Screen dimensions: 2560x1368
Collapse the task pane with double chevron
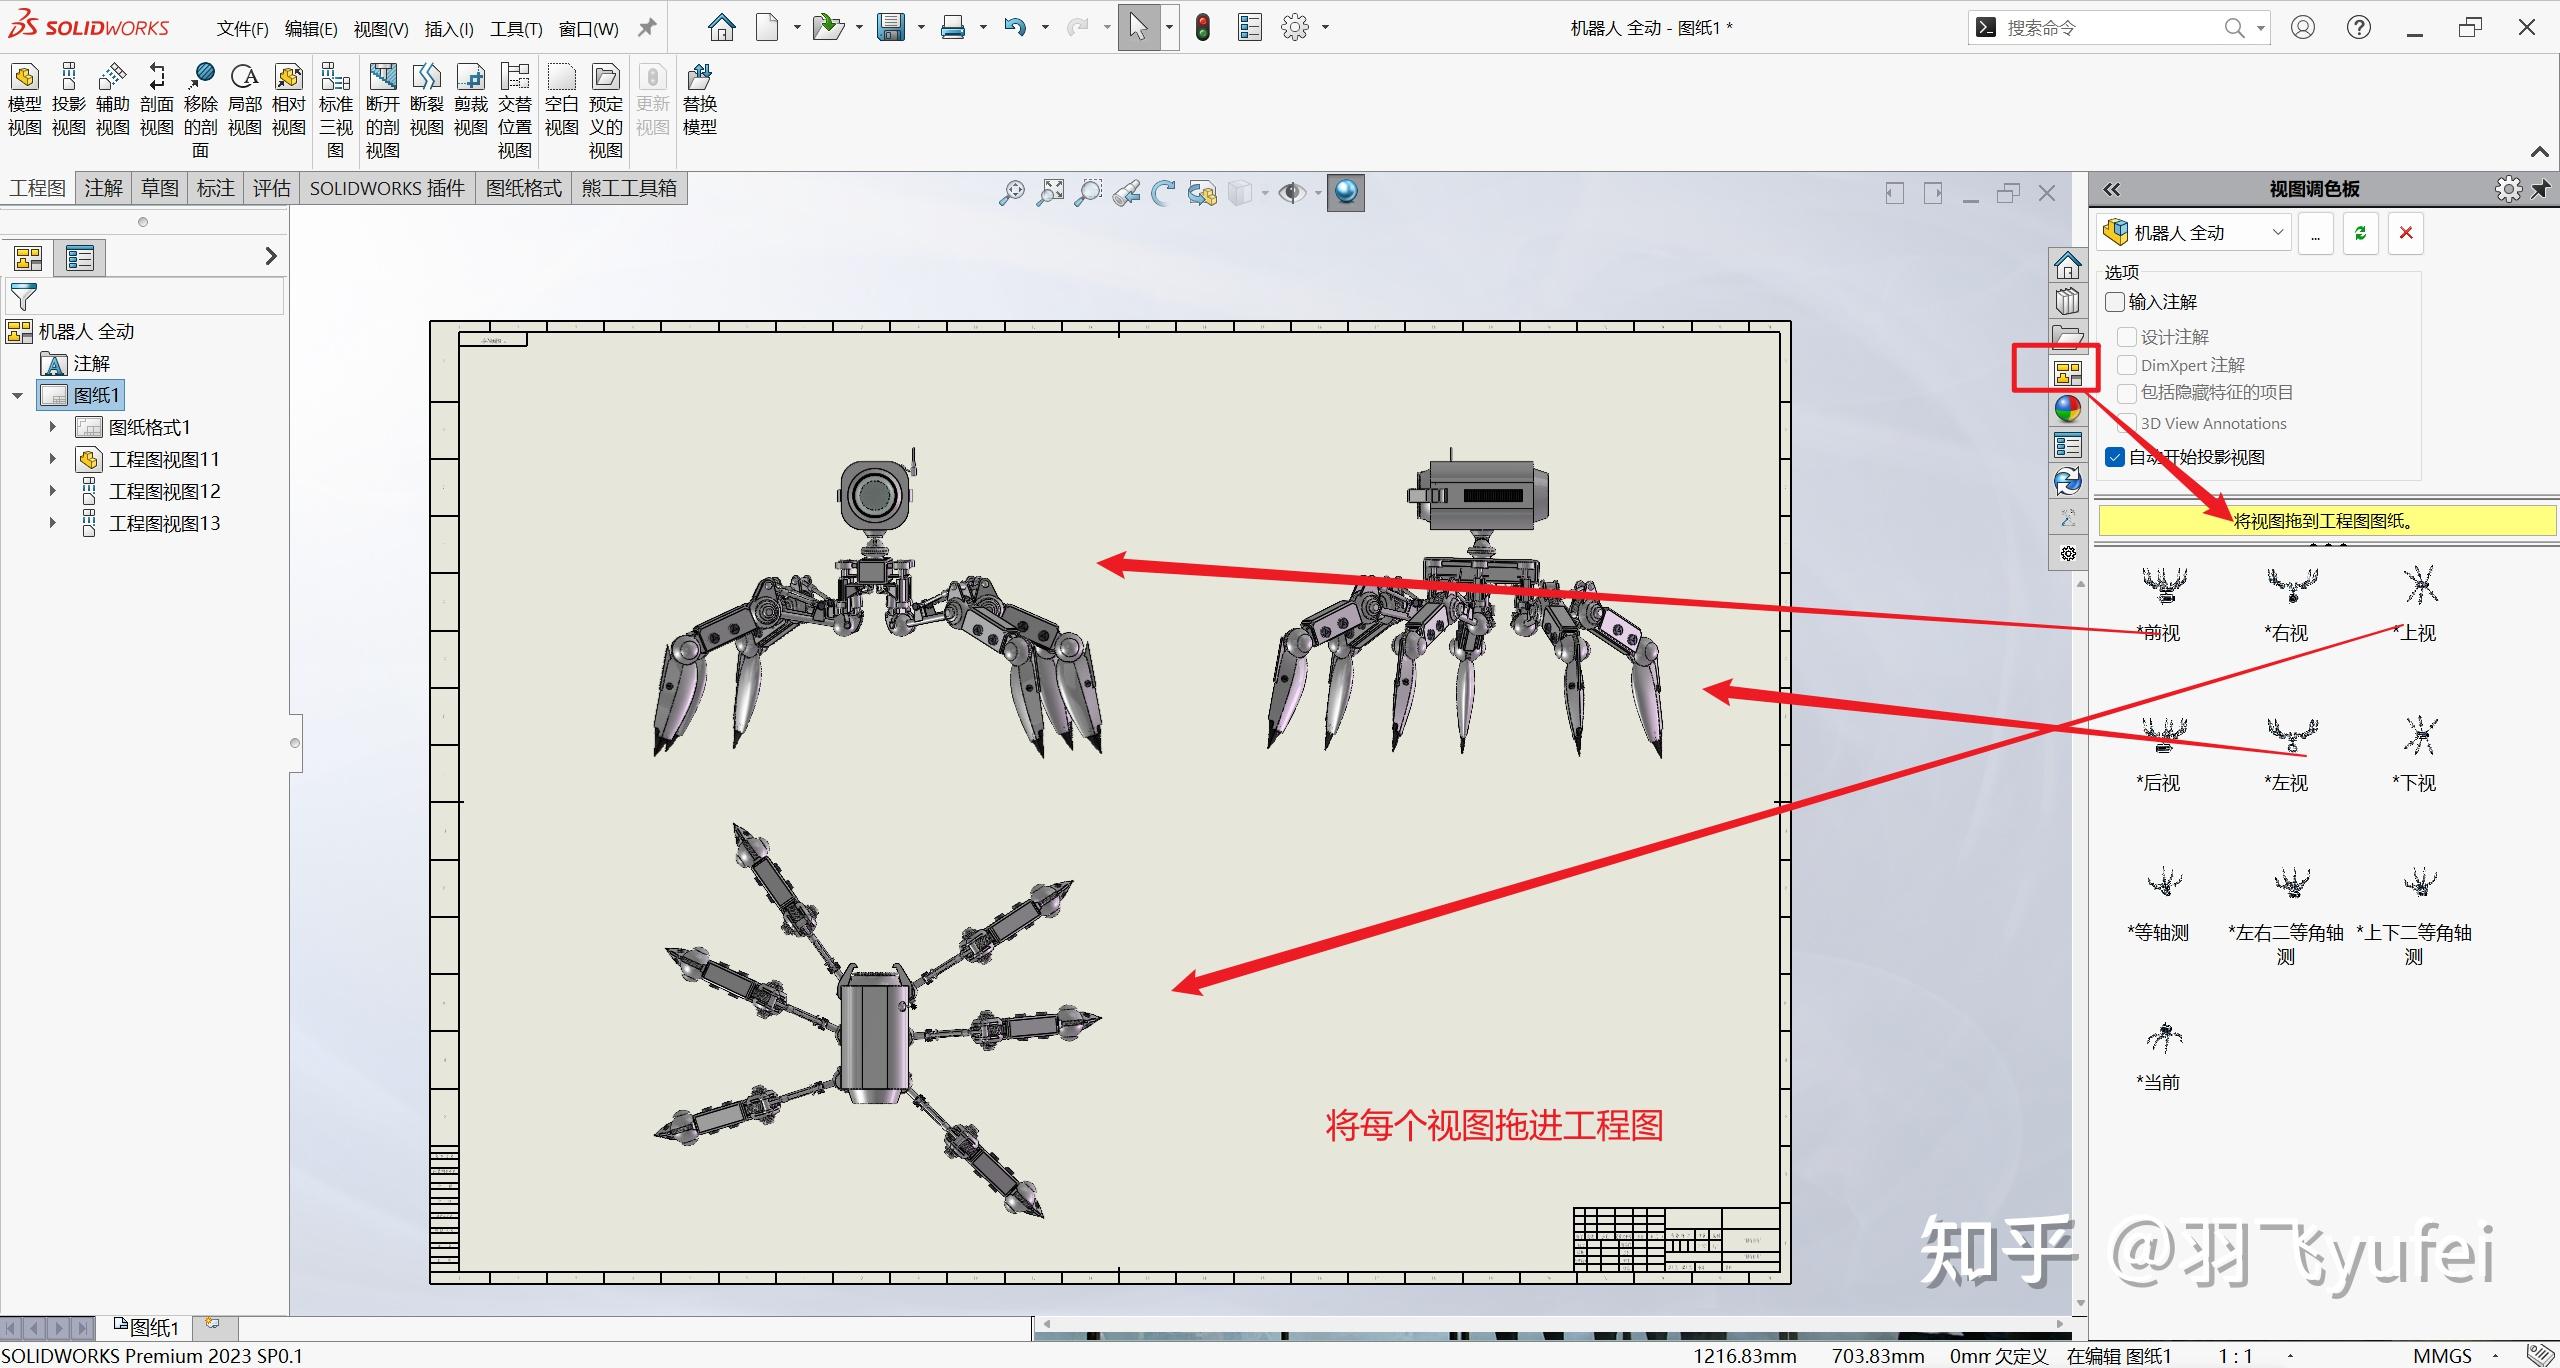click(x=2111, y=189)
